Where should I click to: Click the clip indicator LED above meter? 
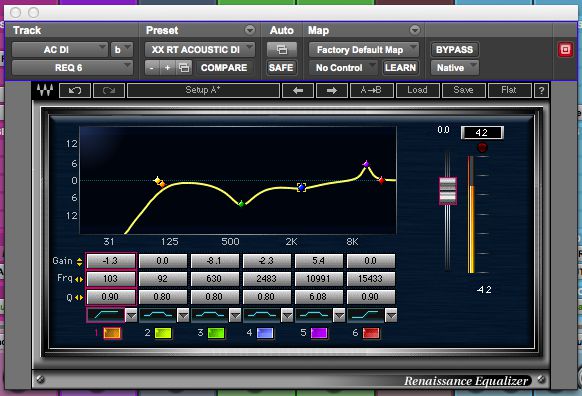[482, 148]
